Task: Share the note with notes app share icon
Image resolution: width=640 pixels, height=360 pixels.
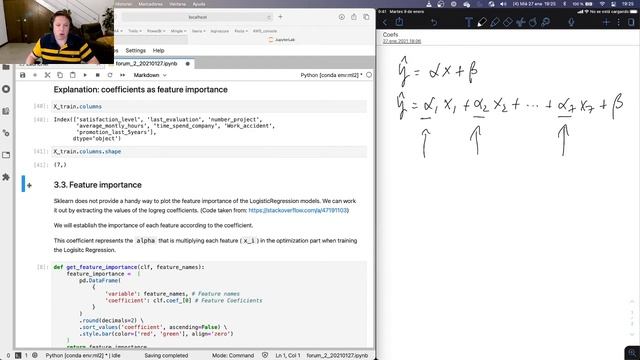Action: [x=400, y=22]
